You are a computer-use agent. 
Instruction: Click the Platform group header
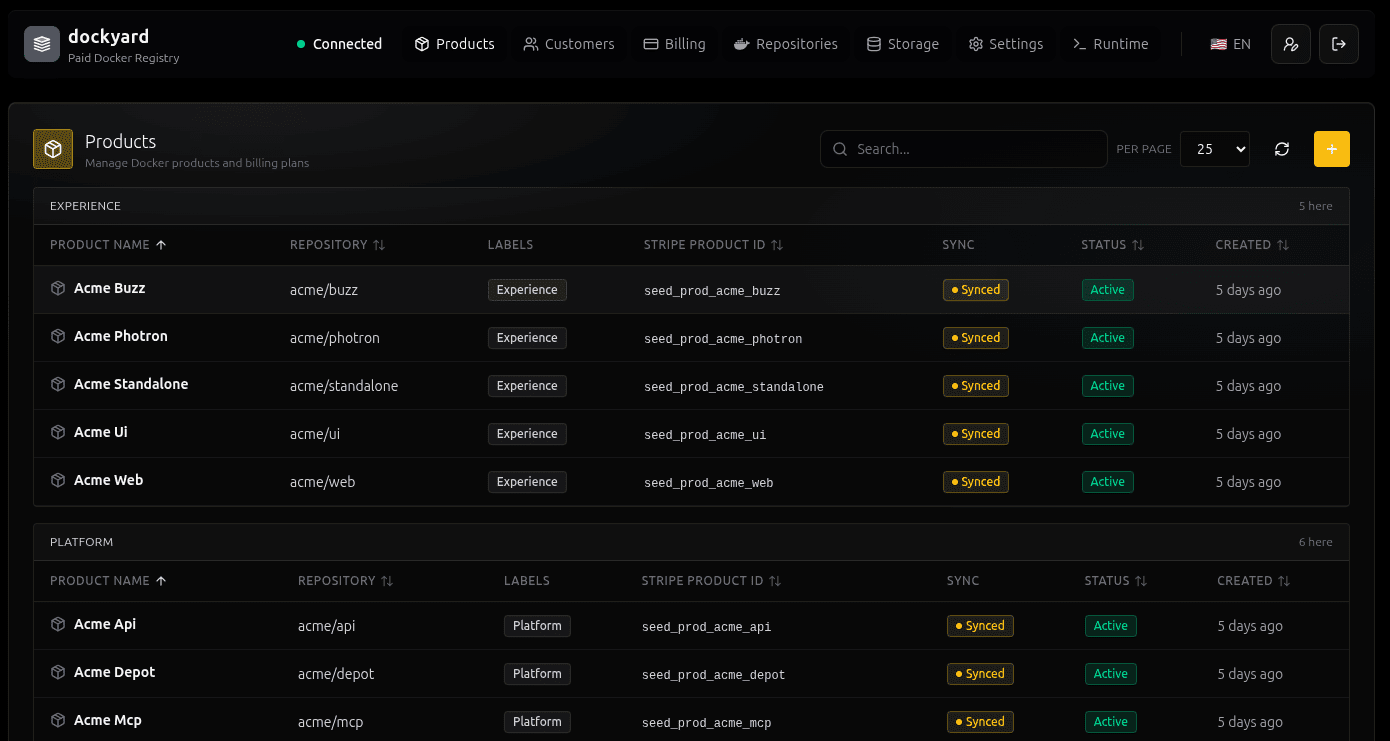[691, 542]
